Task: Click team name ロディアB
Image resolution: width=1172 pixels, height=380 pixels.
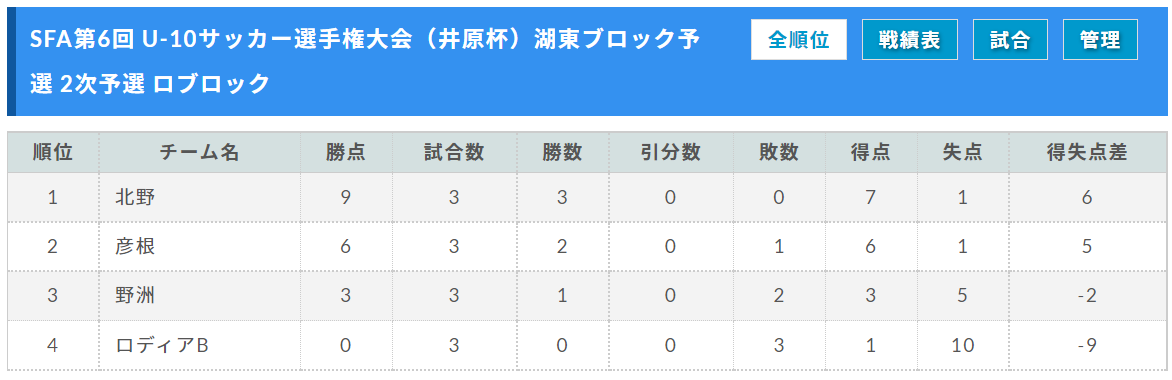Action: click(x=161, y=345)
